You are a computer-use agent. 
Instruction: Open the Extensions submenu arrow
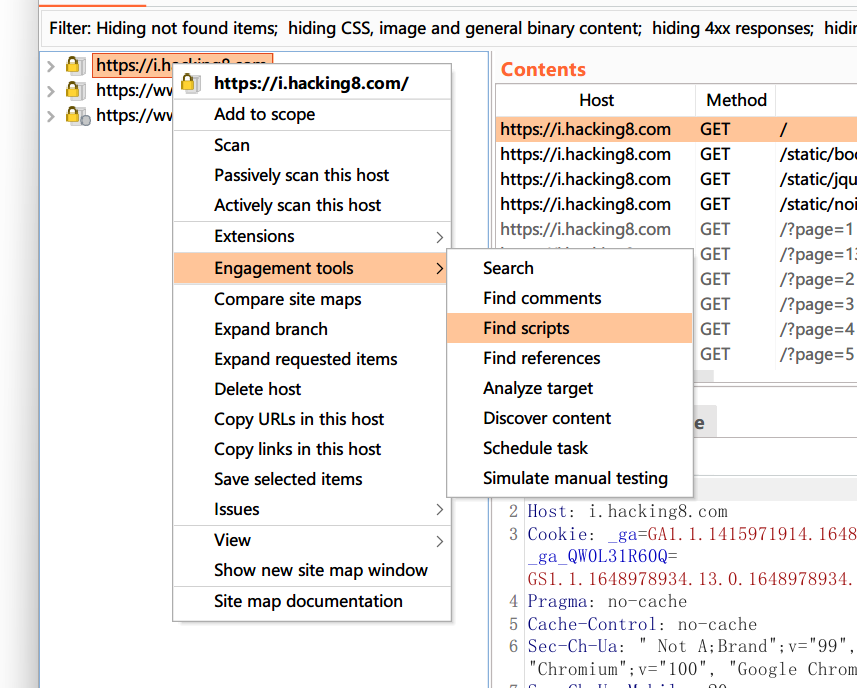[x=439, y=237]
